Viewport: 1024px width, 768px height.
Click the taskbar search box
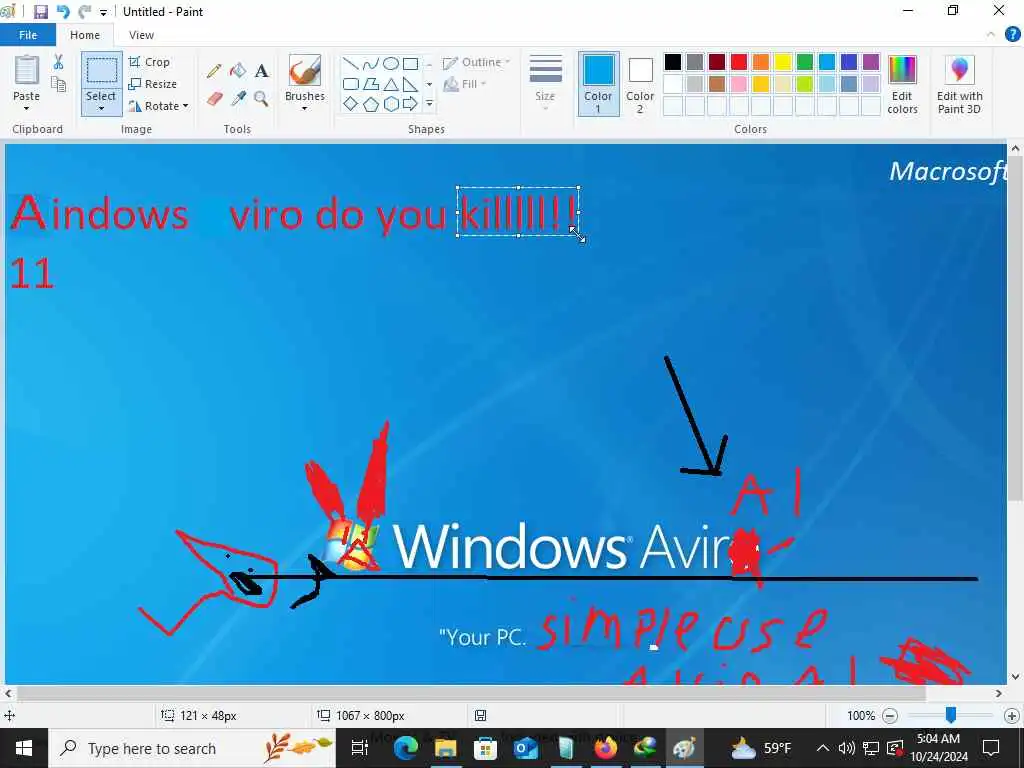192,748
